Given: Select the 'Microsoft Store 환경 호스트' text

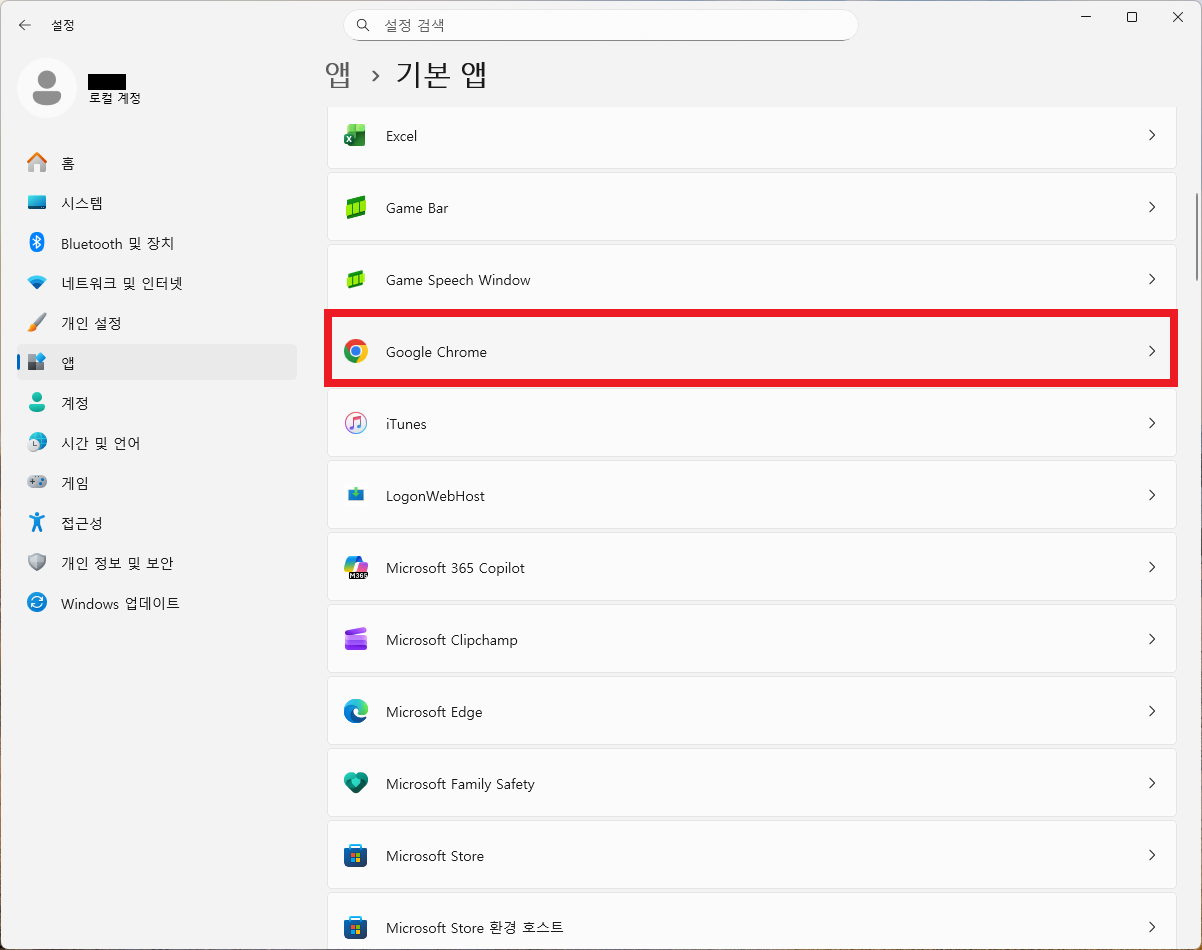Looking at the screenshot, I should [475, 928].
